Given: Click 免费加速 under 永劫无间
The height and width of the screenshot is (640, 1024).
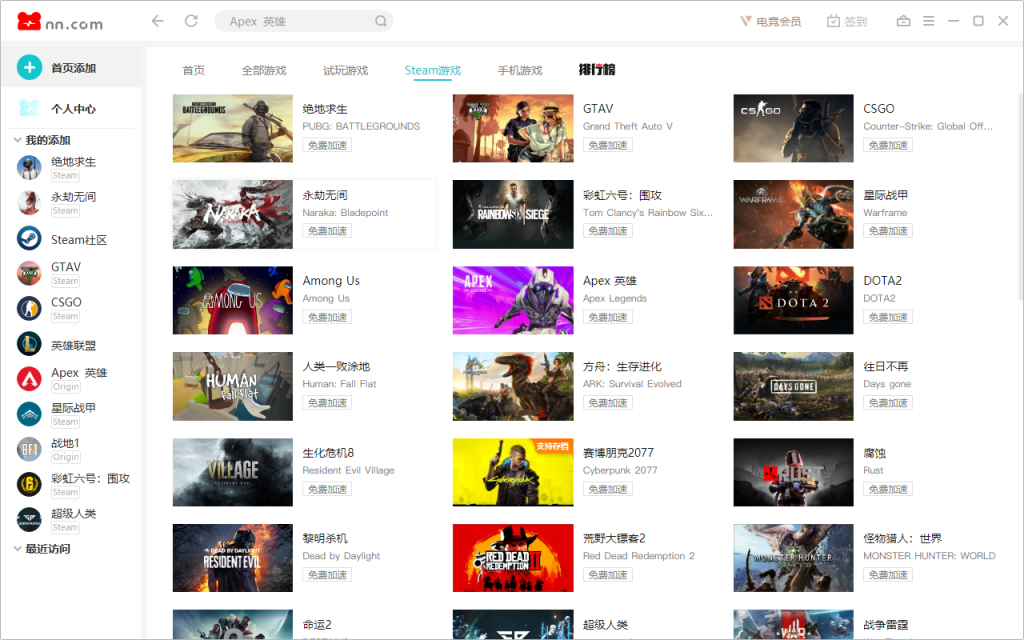Looking at the screenshot, I should pos(327,231).
